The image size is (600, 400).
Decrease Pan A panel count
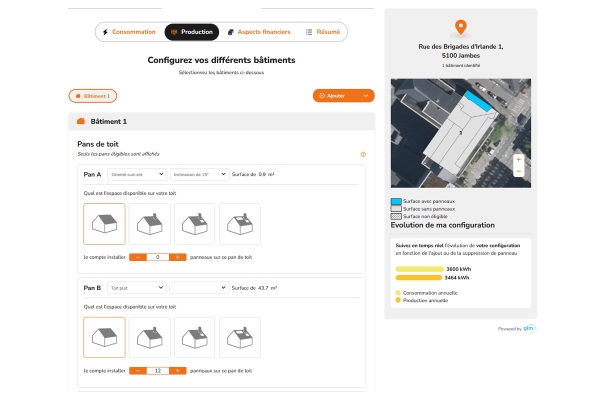tap(138, 257)
